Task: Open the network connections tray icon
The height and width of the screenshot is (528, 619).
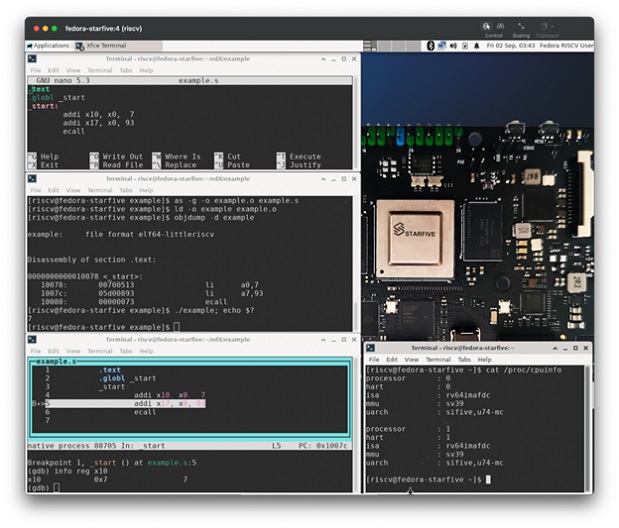Action: (x=441, y=46)
